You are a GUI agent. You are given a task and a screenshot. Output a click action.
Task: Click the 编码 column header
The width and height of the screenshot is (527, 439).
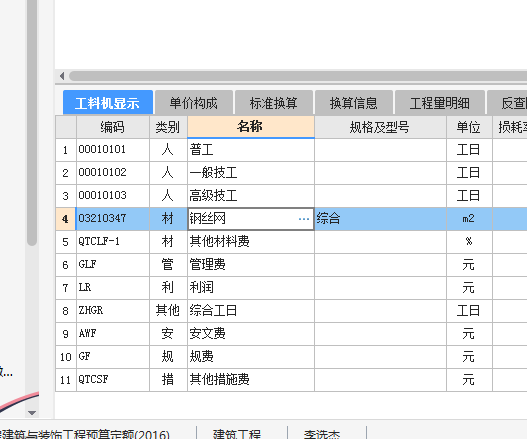pyautogui.click(x=113, y=127)
